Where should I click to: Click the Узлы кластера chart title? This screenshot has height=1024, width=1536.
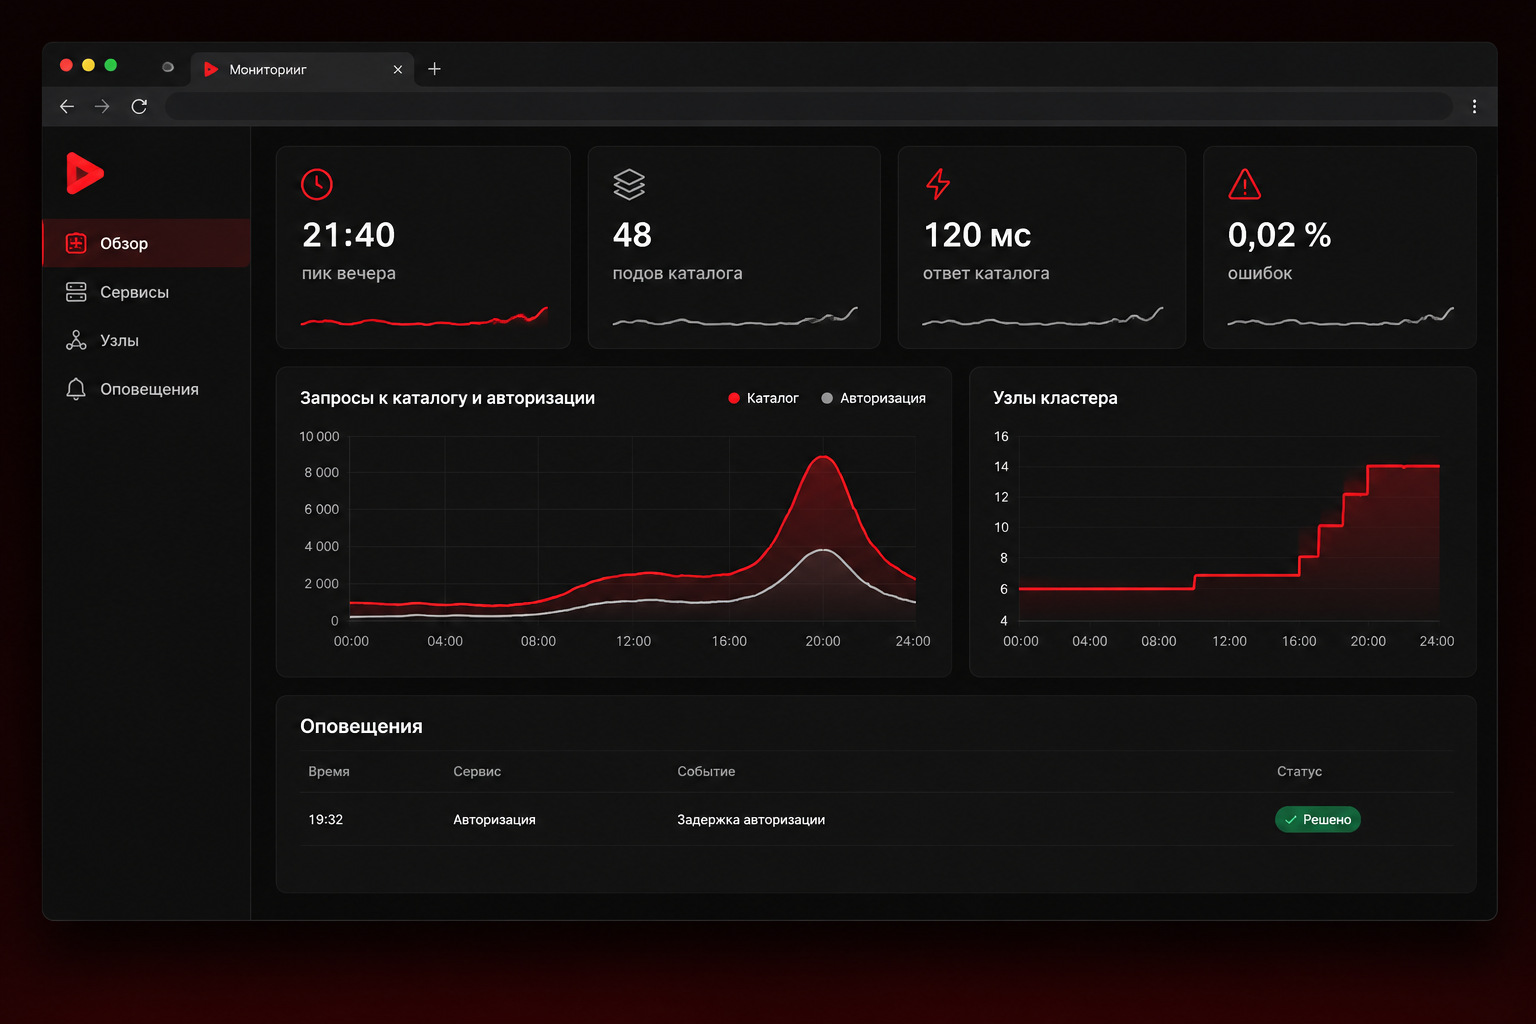coord(1055,398)
